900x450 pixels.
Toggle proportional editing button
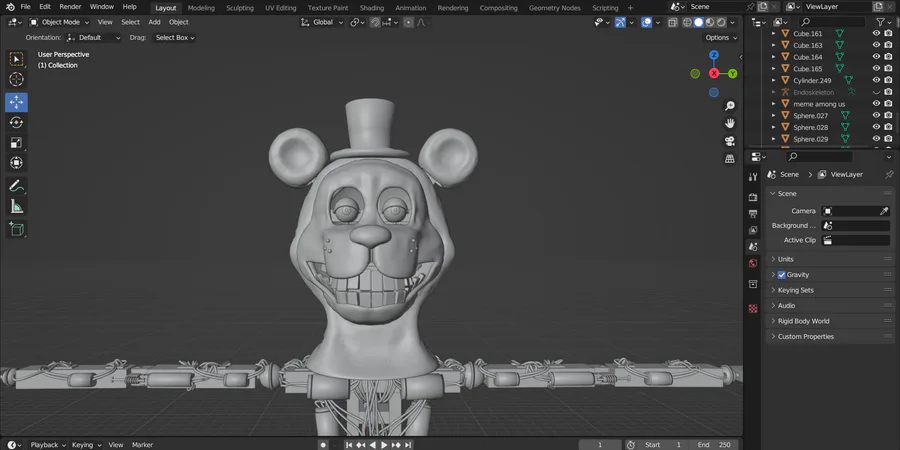tap(408, 22)
